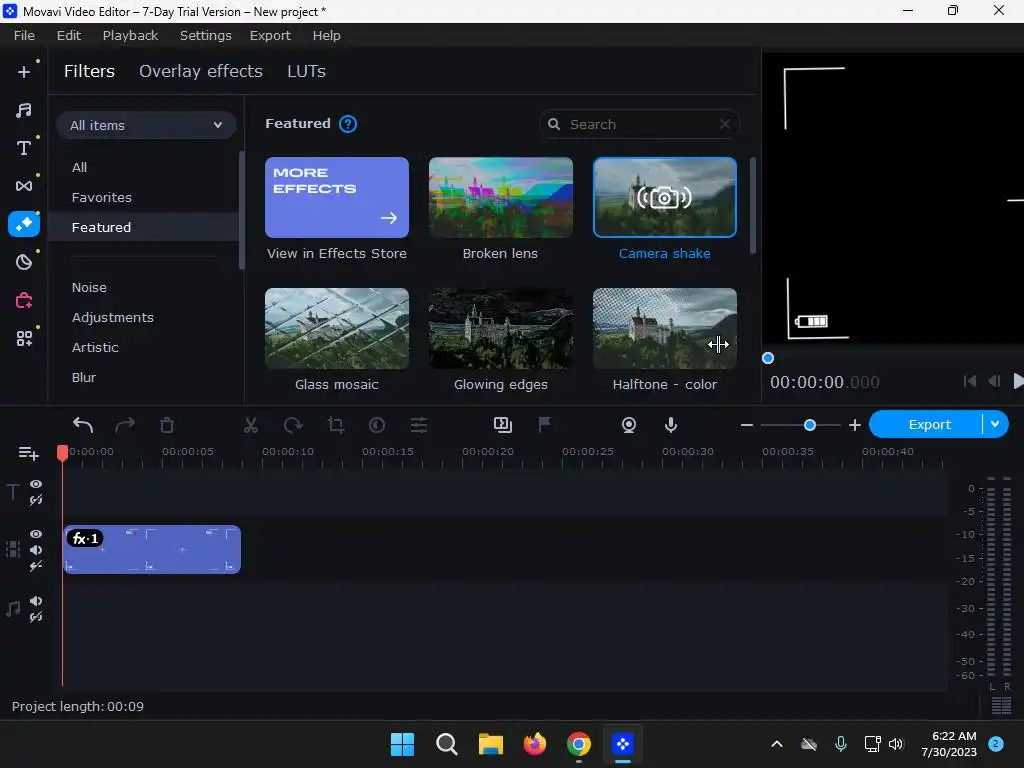This screenshot has width=1024, height=768.
Task: Open the Sounds and music sidebar panel
Action: click(x=24, y=110)
